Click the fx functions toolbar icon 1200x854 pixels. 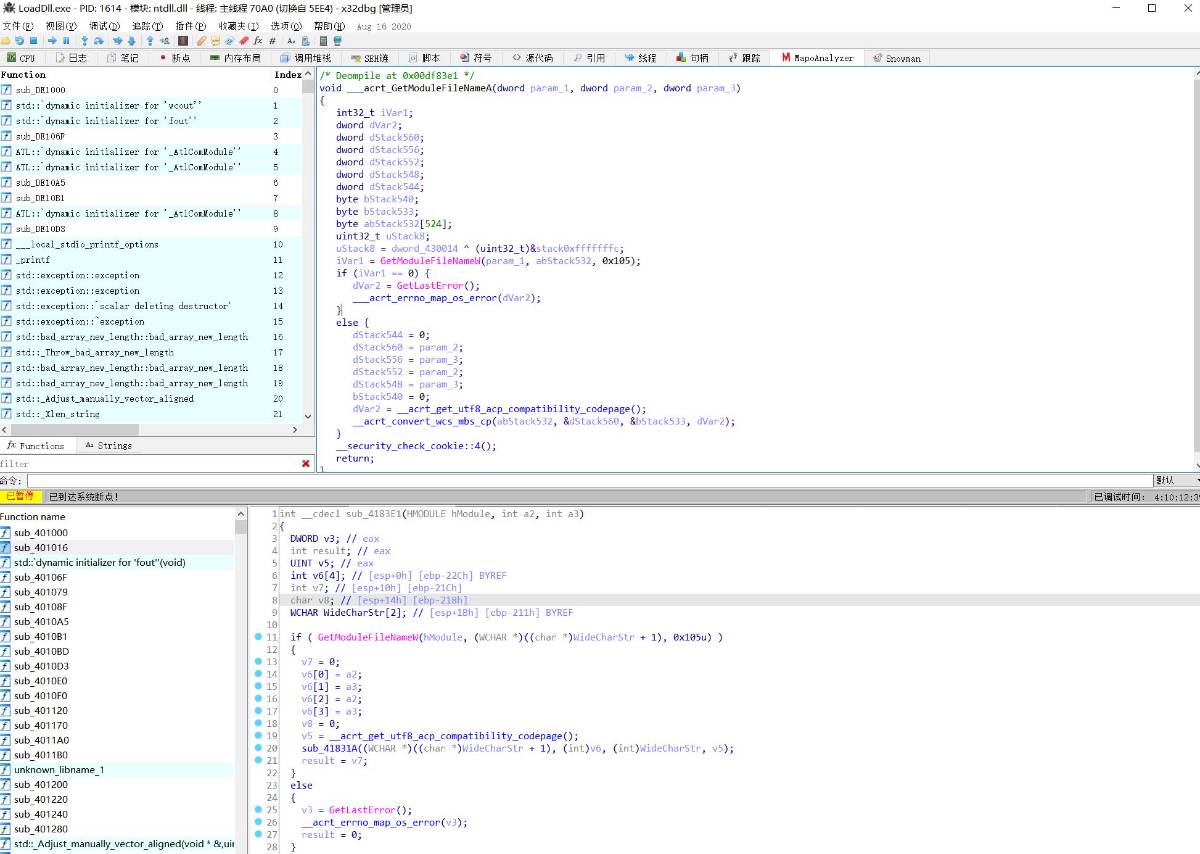click(258, 41)
